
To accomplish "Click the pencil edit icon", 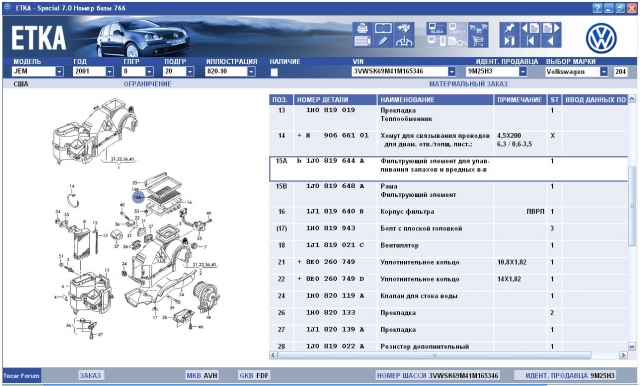I will [383, 41].
